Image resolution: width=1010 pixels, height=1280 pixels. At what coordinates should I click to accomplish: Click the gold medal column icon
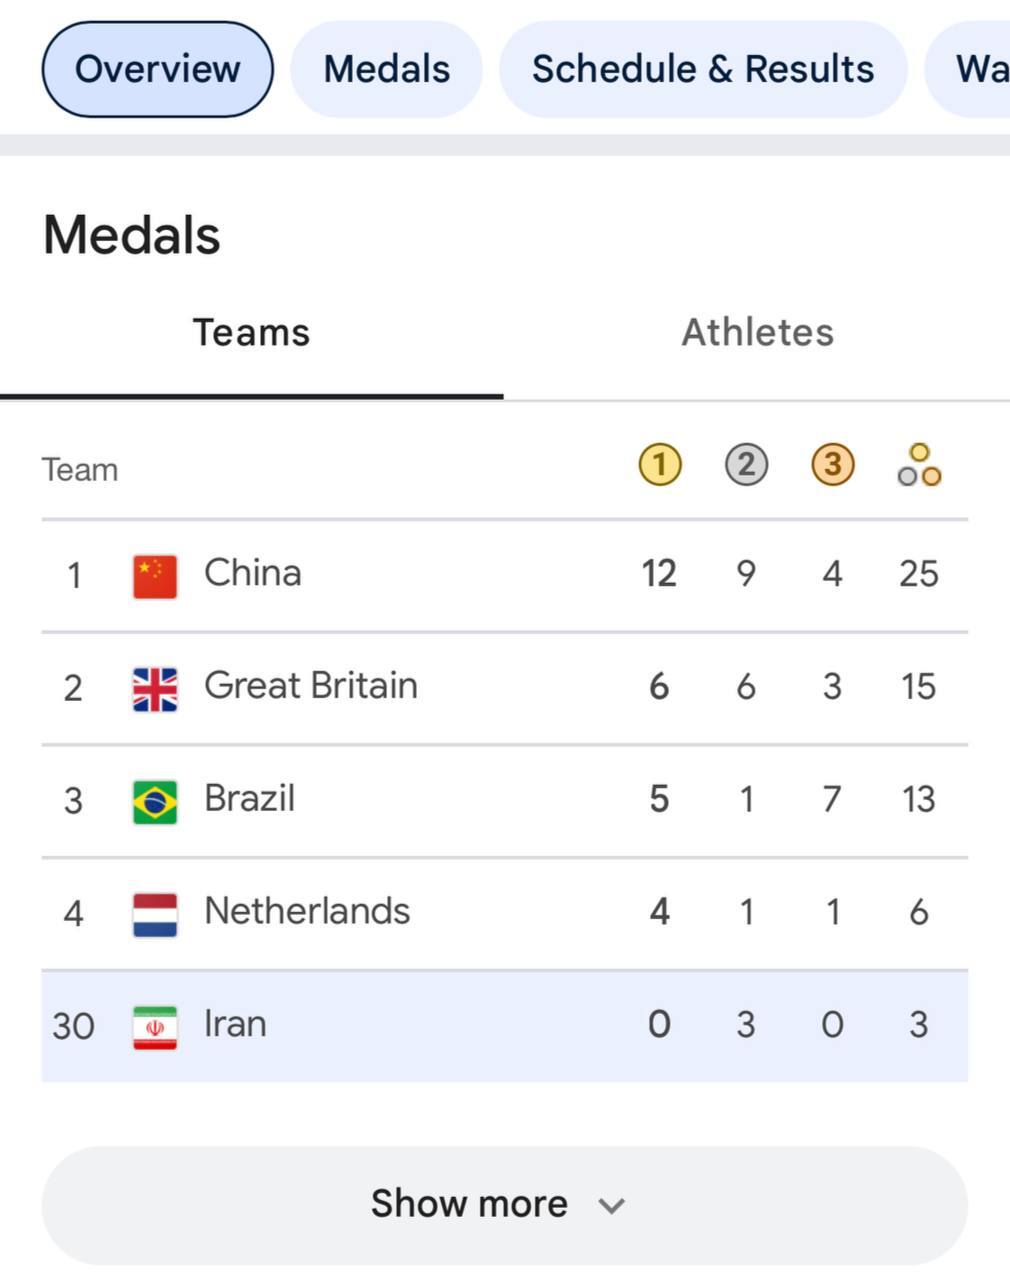(660, 465)
